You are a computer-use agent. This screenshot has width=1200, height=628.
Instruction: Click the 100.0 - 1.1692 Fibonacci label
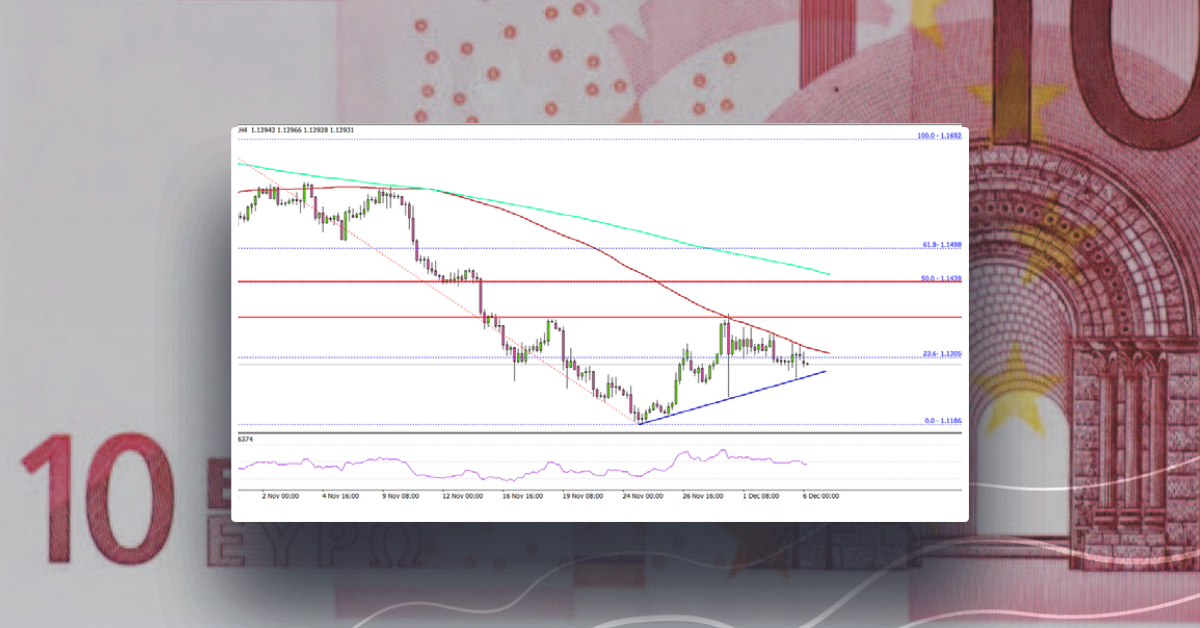click(938, 136)
